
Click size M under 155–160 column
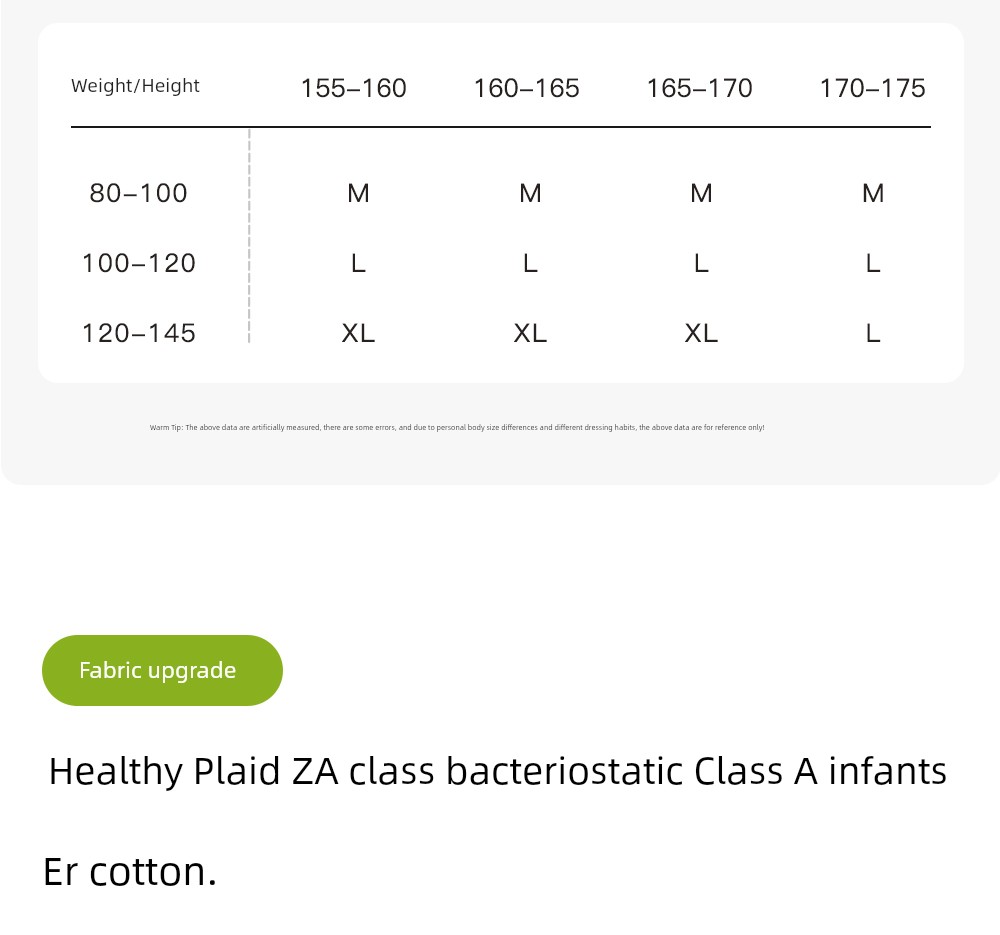point(358,193)
